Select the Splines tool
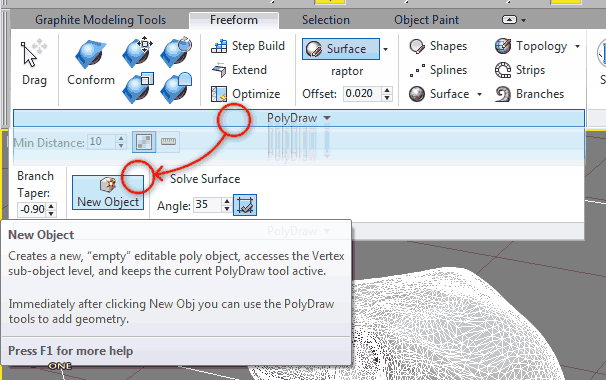 [x=438, y=70]
